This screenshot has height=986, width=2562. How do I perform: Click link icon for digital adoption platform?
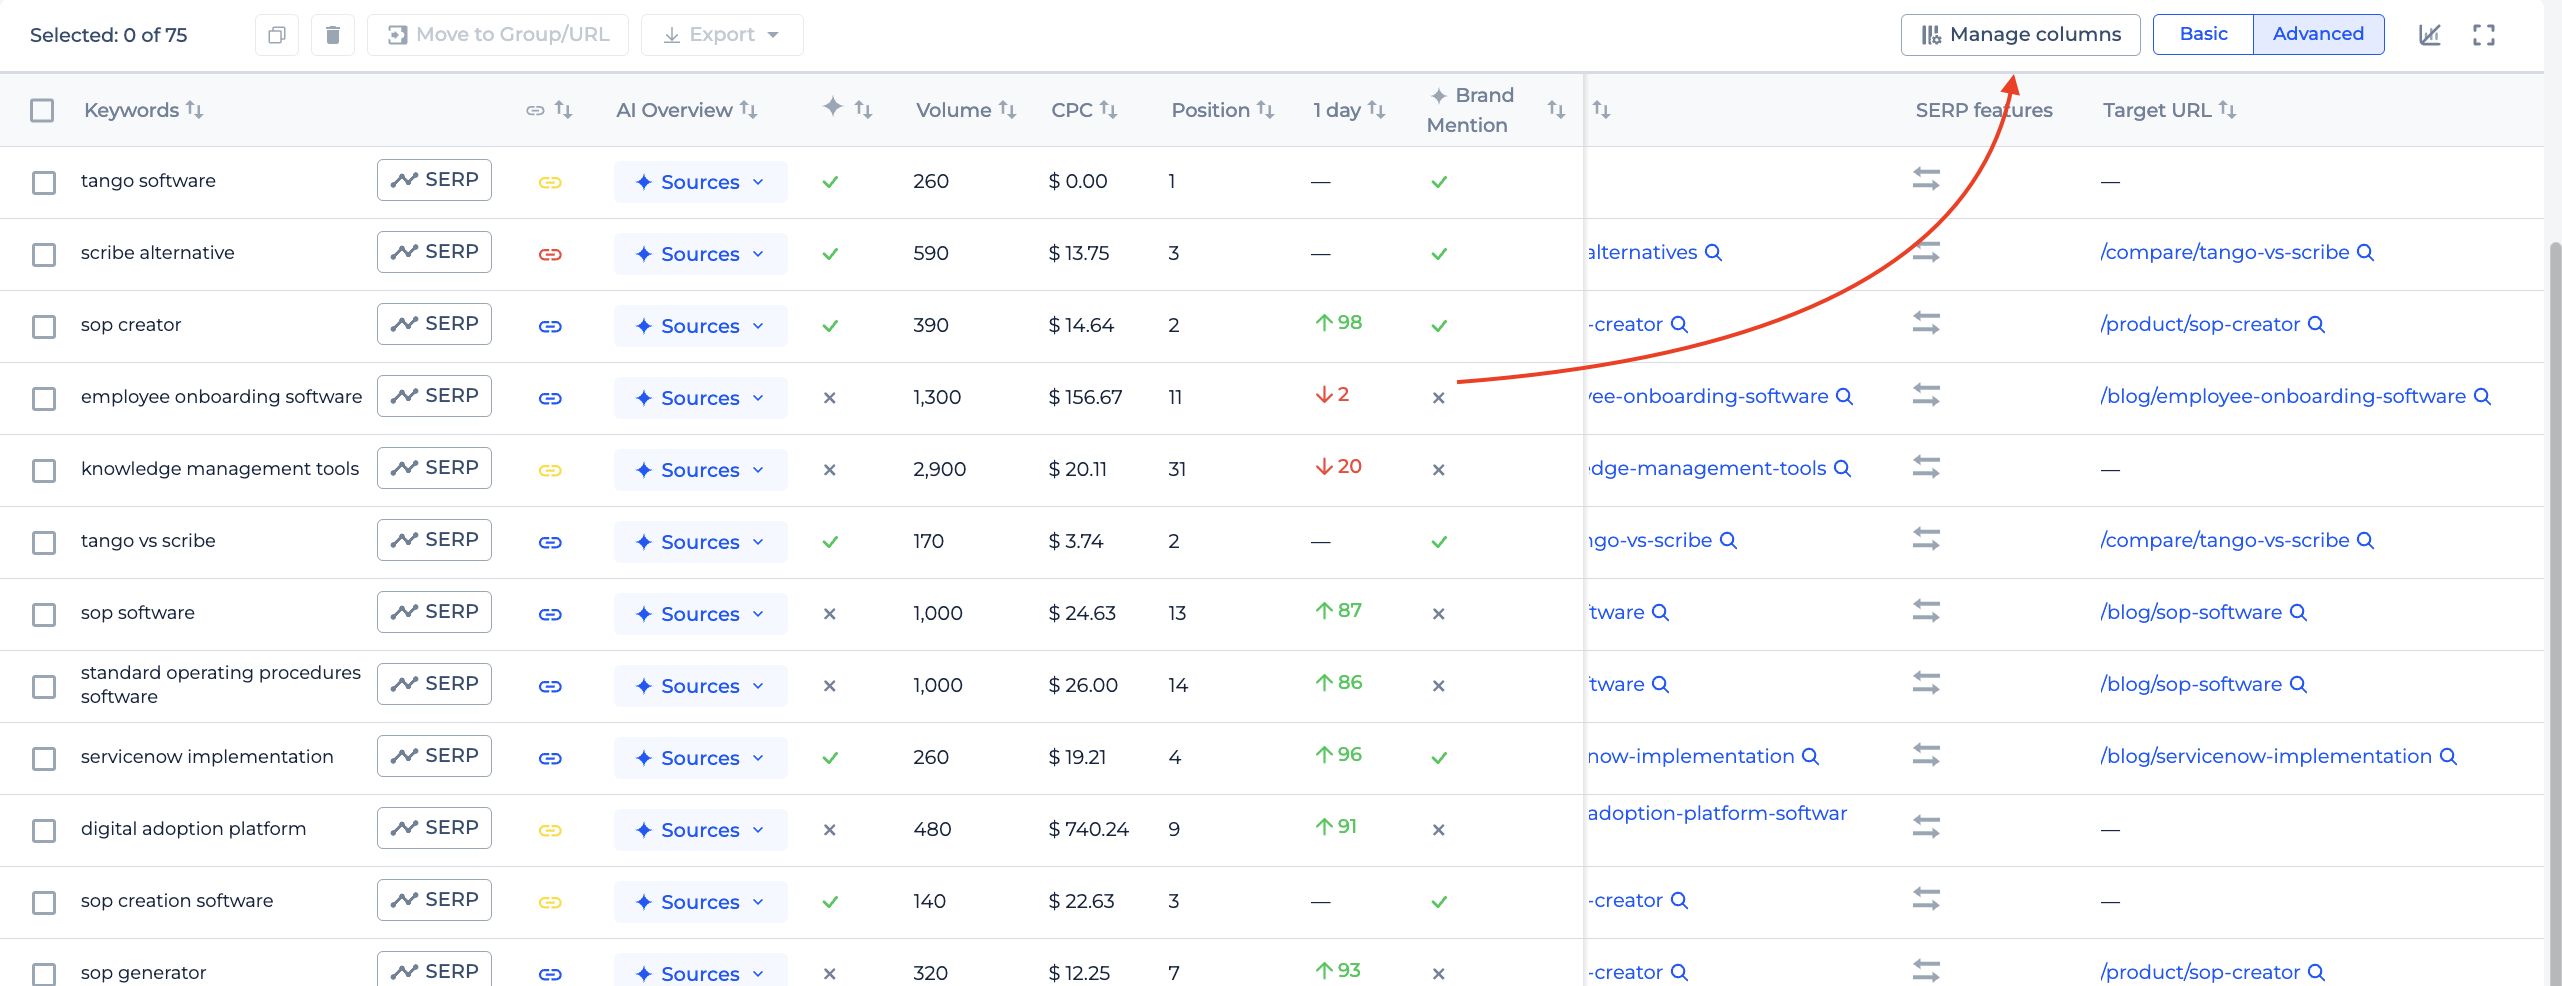pos(550,830)
